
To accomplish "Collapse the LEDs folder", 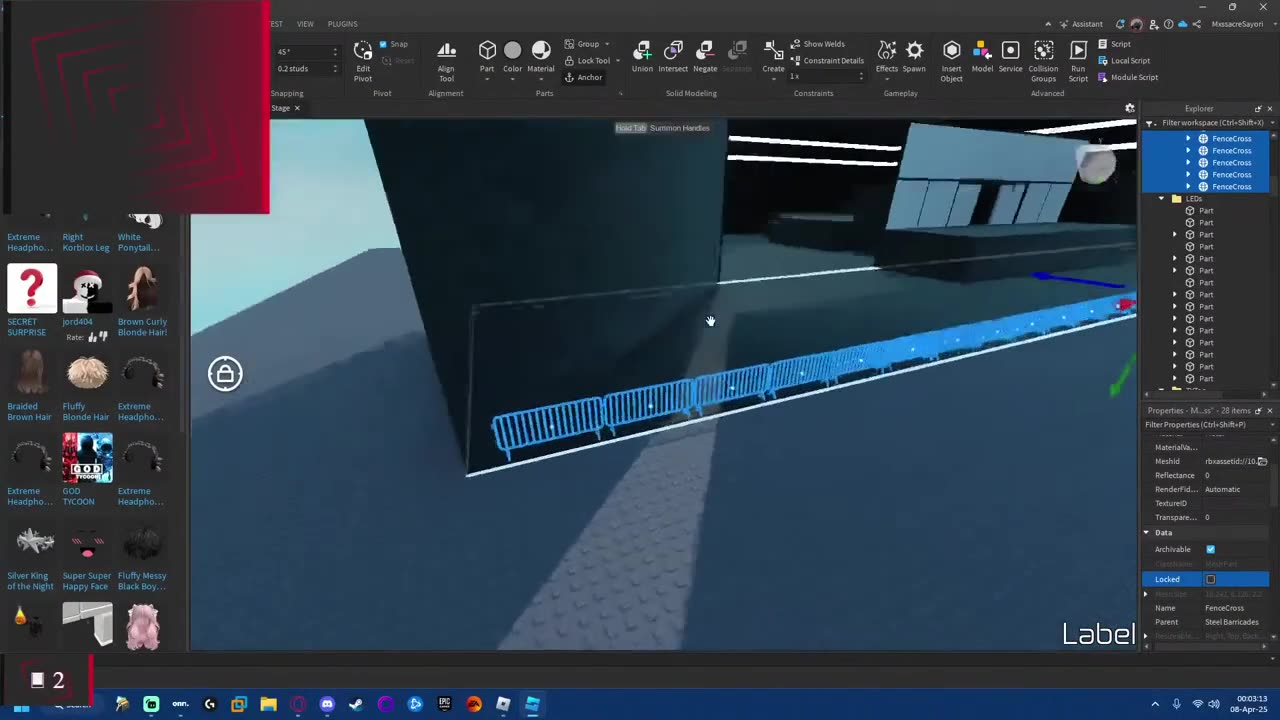I will point(1162,199).
